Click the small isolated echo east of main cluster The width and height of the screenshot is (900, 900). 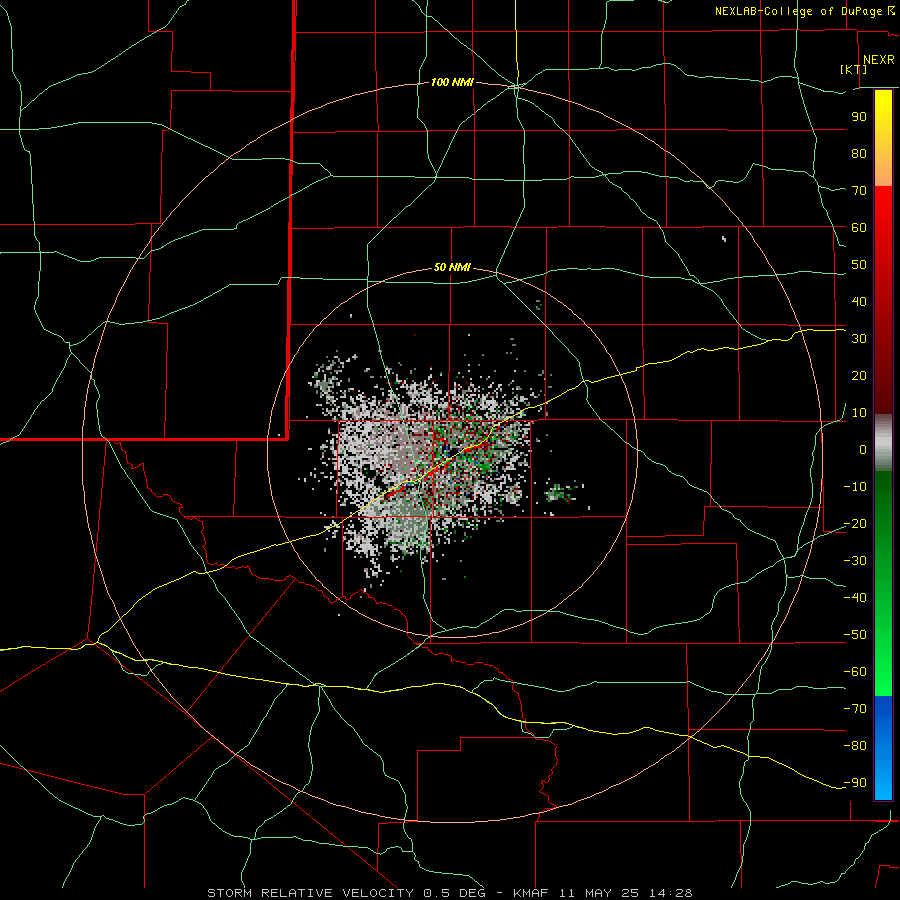coord(561,493)
